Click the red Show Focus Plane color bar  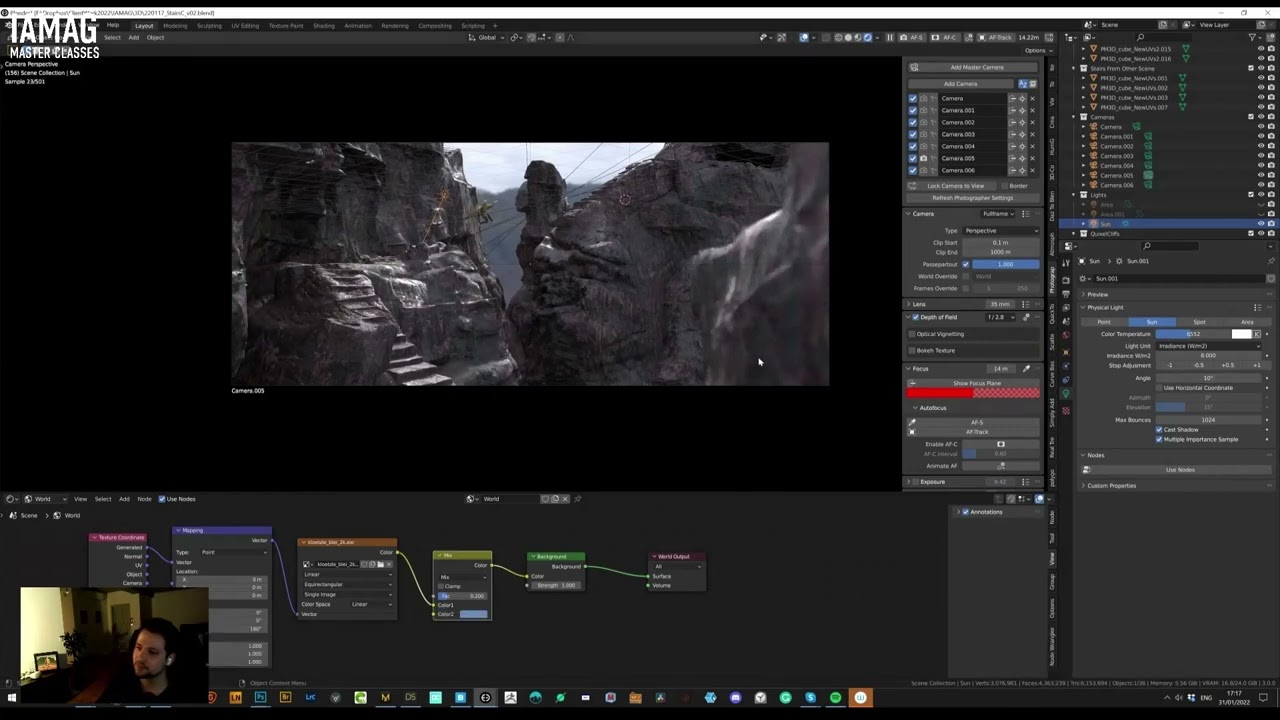pyautogui.click(x=973, y=393)
